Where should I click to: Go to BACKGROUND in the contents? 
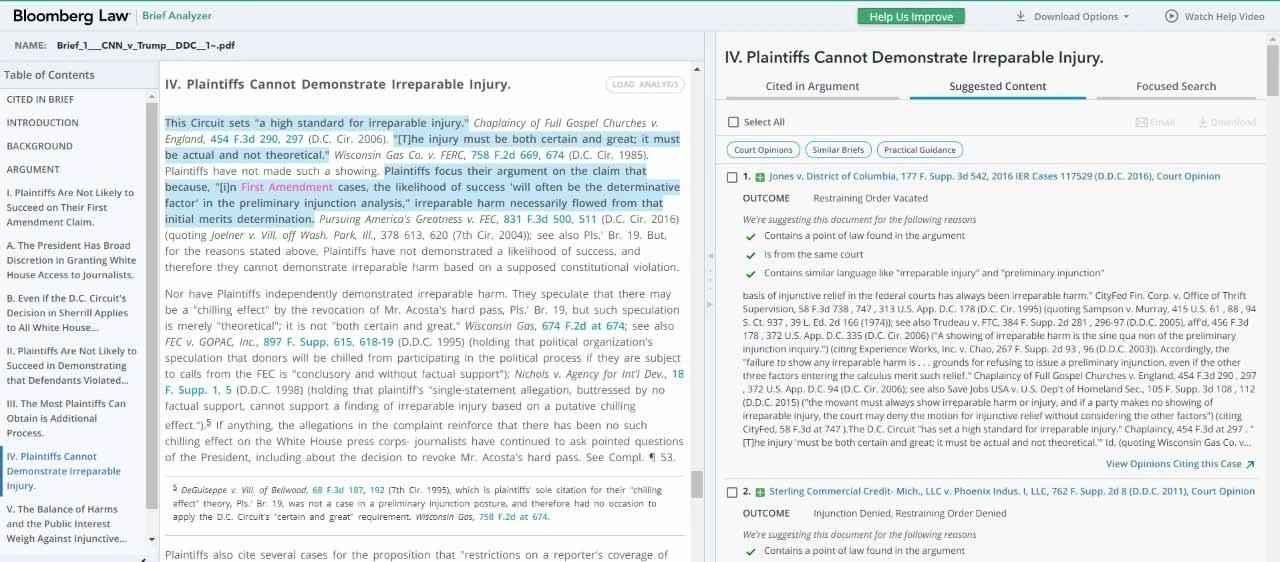point(40,146)
